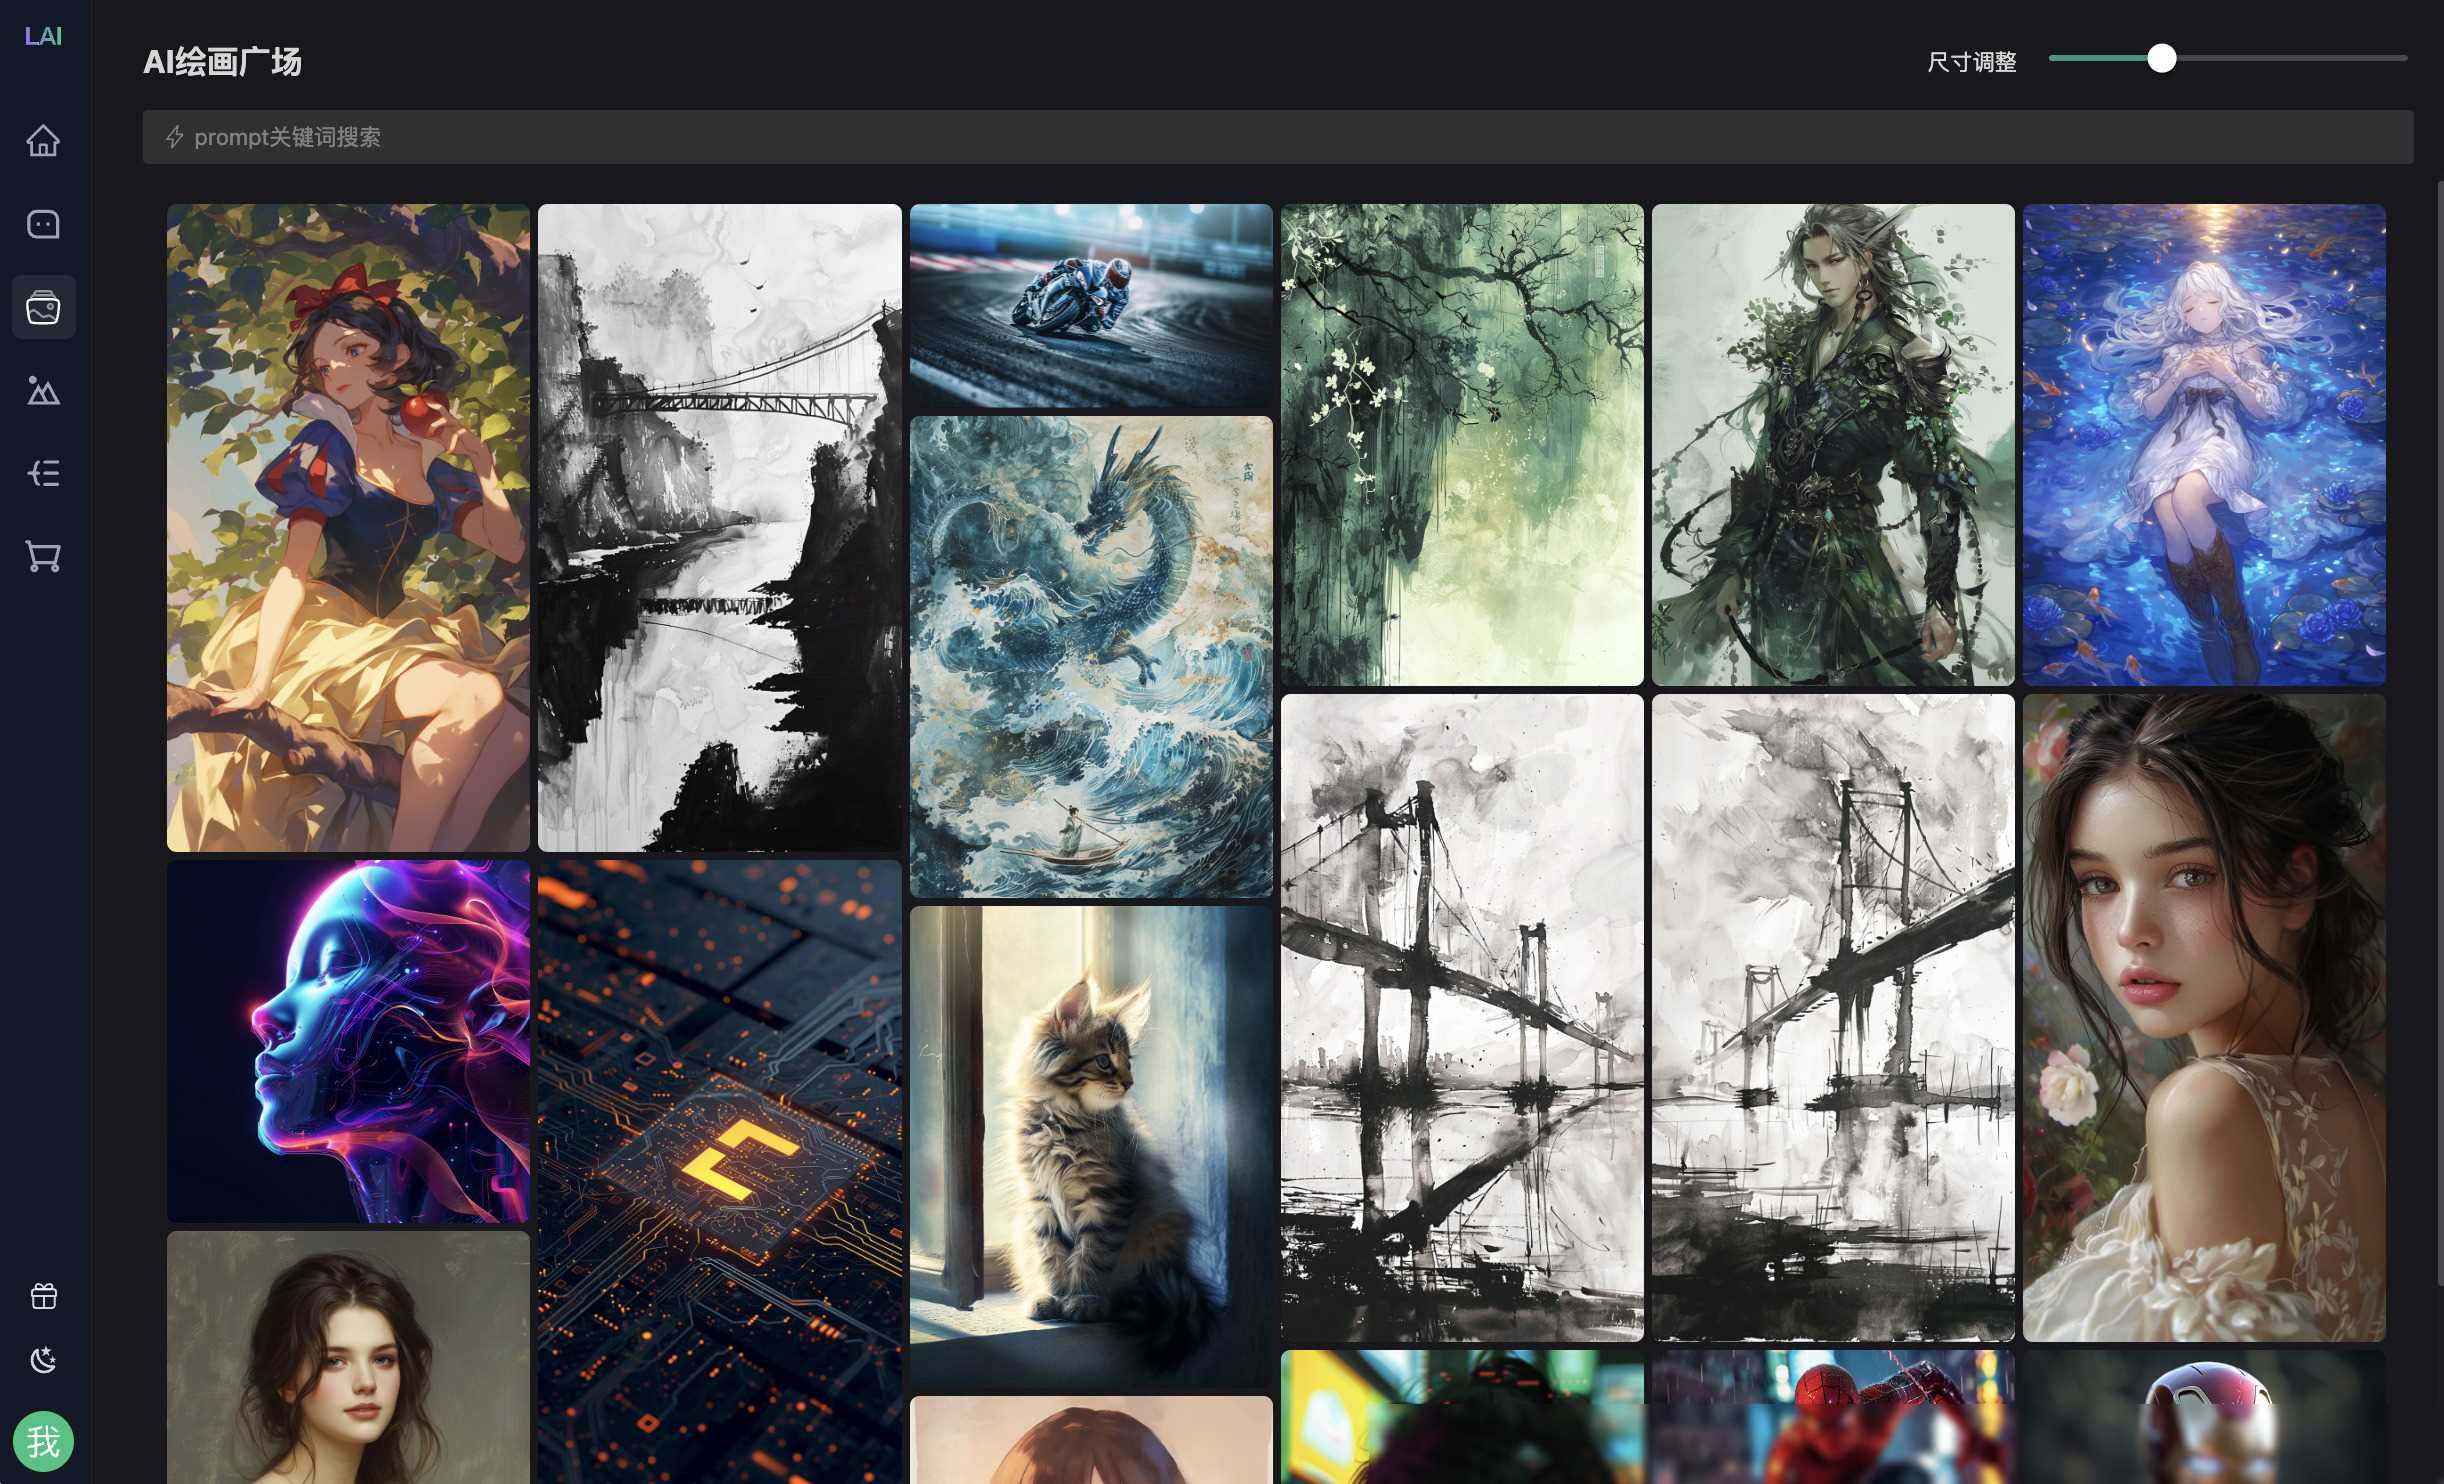Open the dark-haired woman oil portrait

coord(348,1358)
